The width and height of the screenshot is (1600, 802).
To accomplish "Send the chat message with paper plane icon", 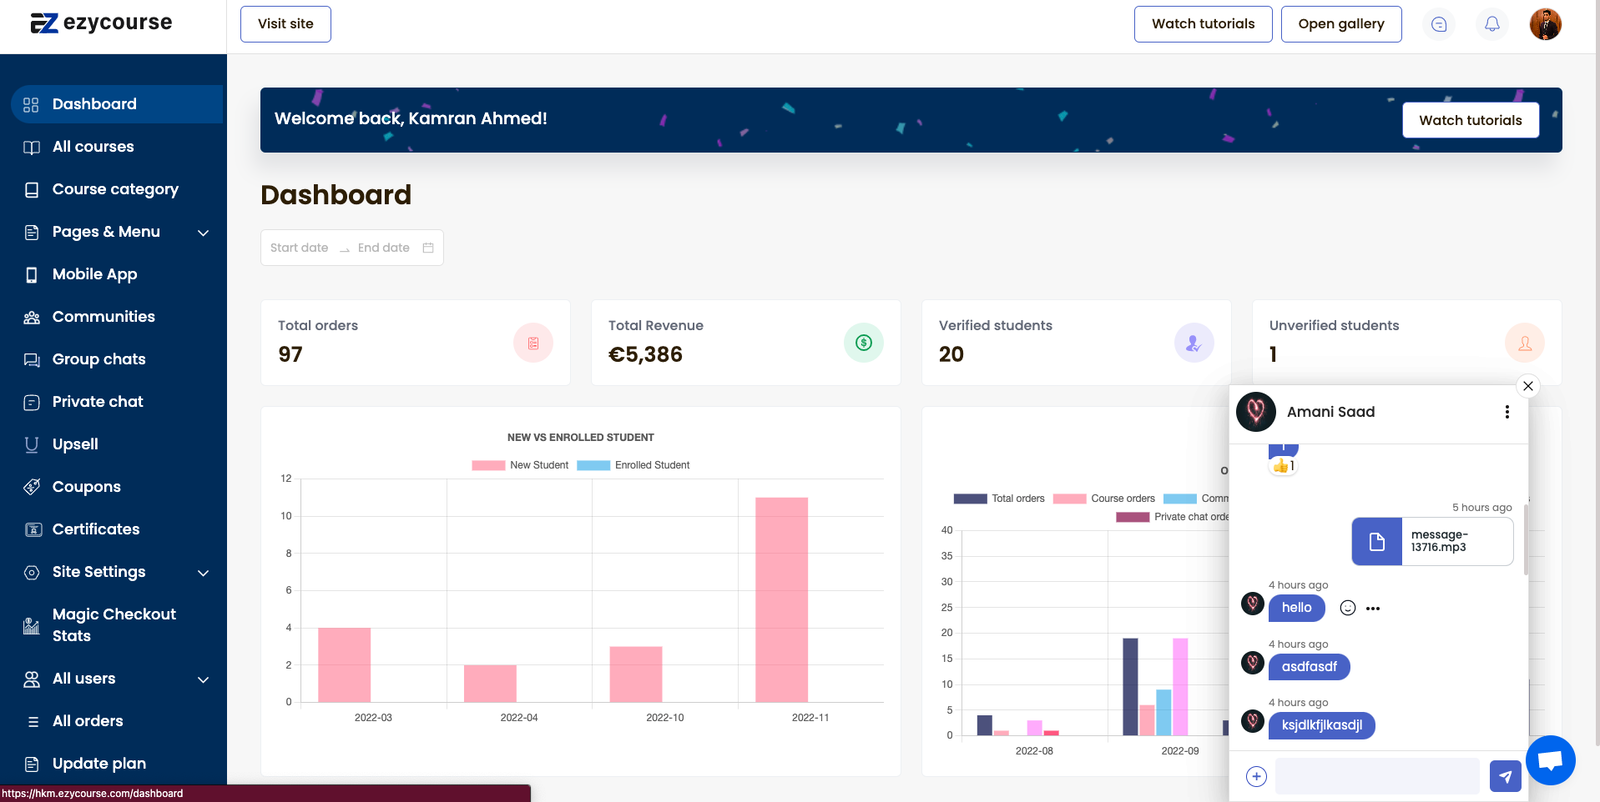I will (1505, 776).
